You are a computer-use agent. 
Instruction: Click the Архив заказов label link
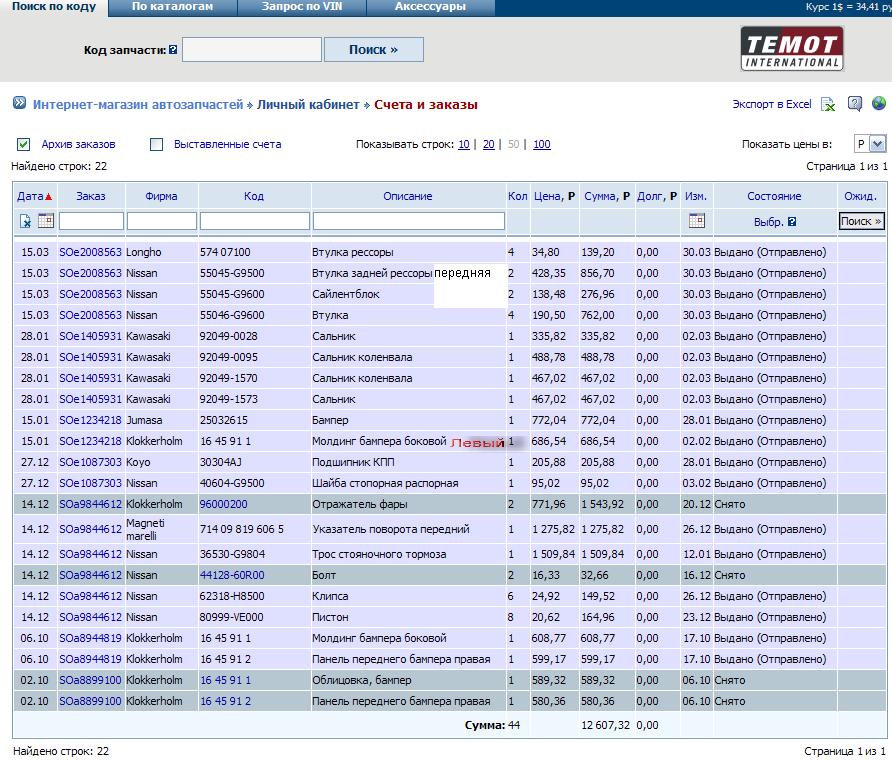tap(79, 145)
